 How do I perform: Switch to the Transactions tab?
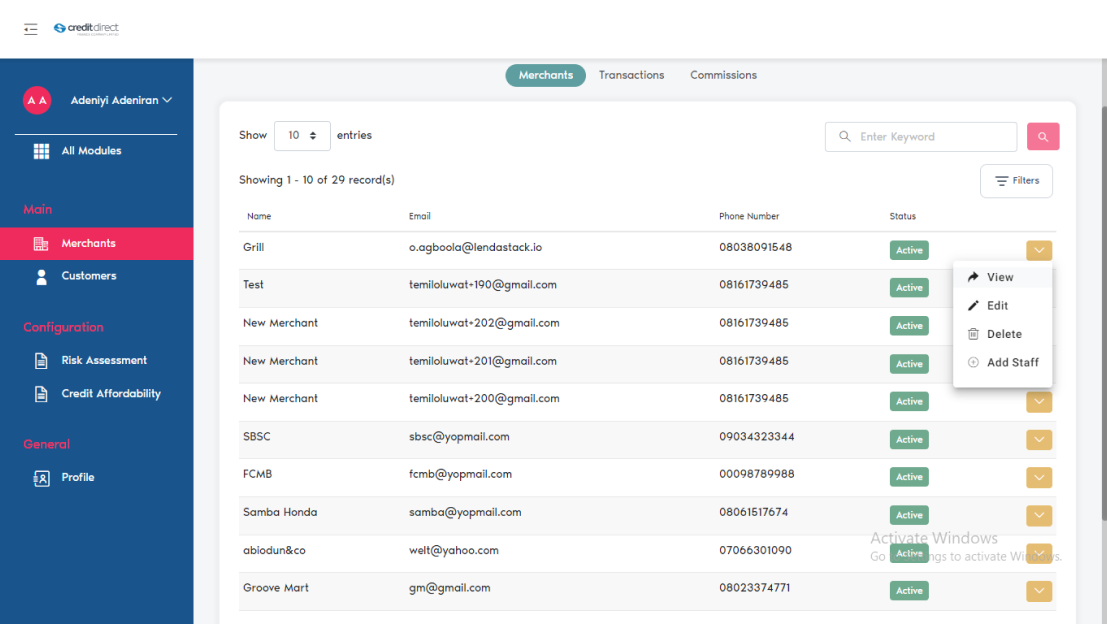631,75
